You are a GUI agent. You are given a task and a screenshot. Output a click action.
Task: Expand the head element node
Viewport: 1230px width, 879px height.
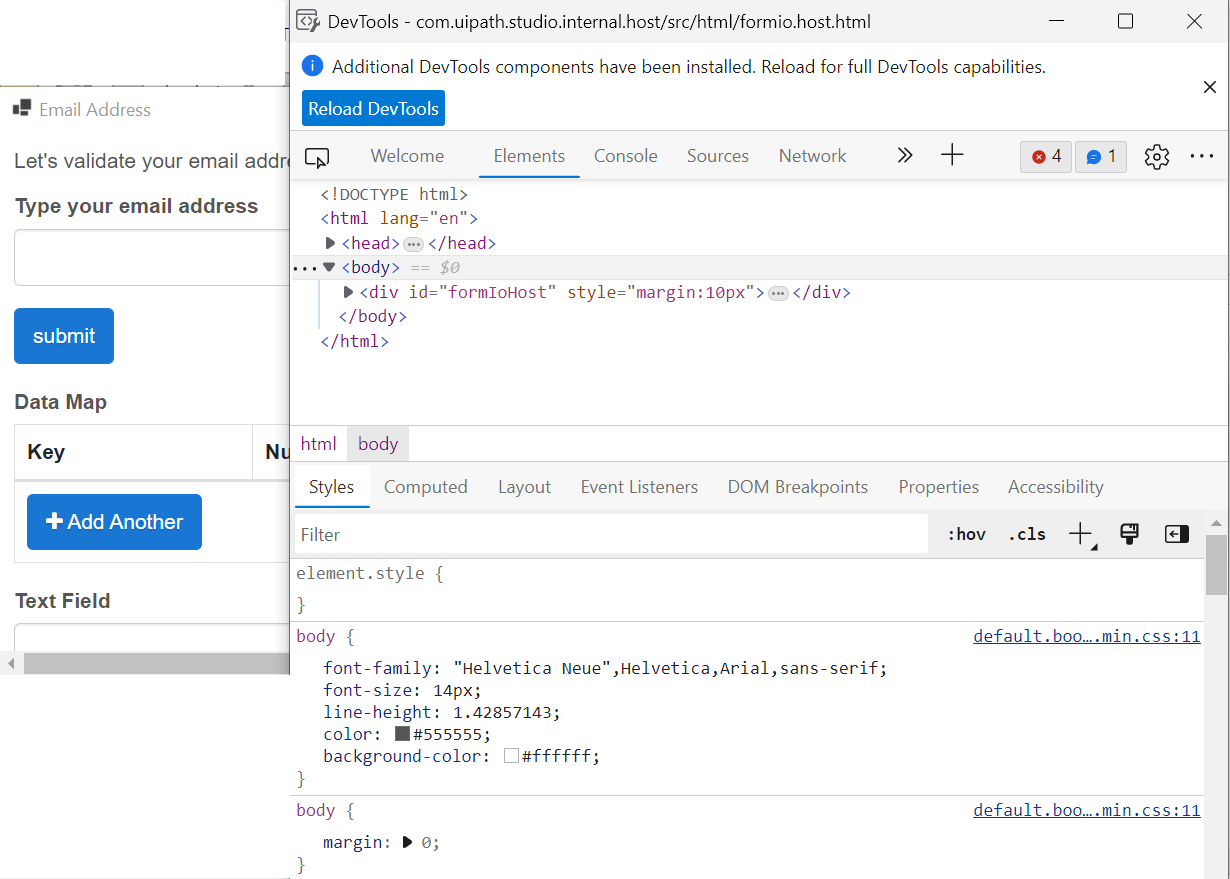click(331, 243)
